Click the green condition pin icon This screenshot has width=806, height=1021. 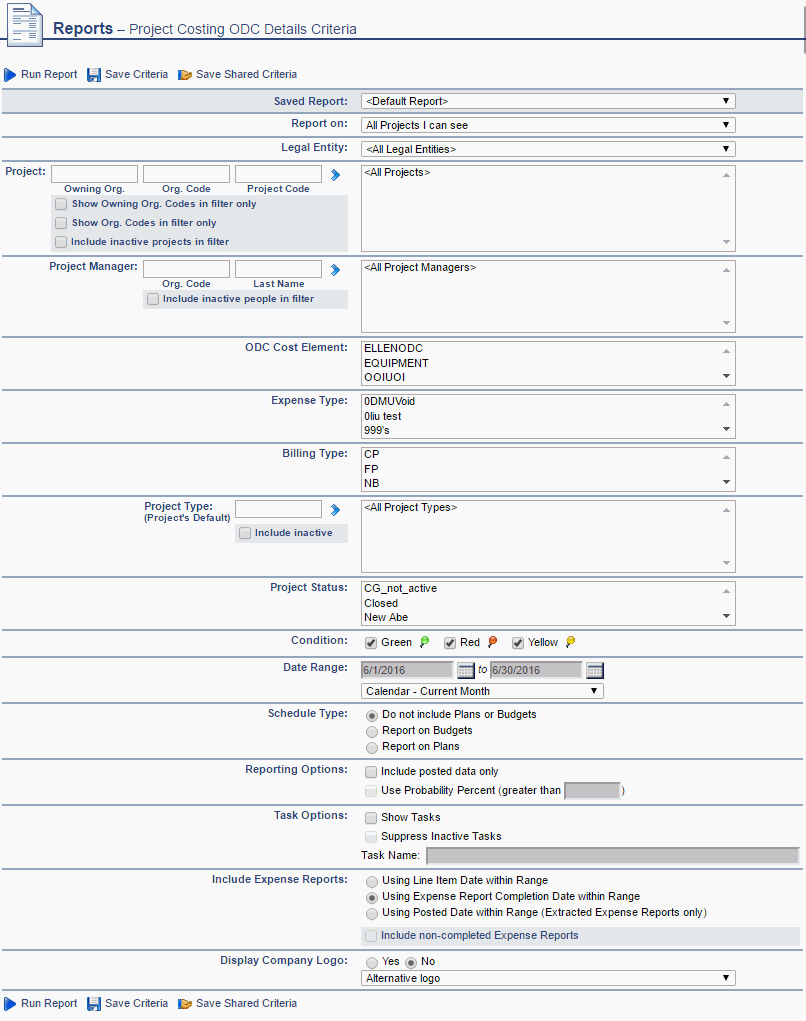pos(424,642)
